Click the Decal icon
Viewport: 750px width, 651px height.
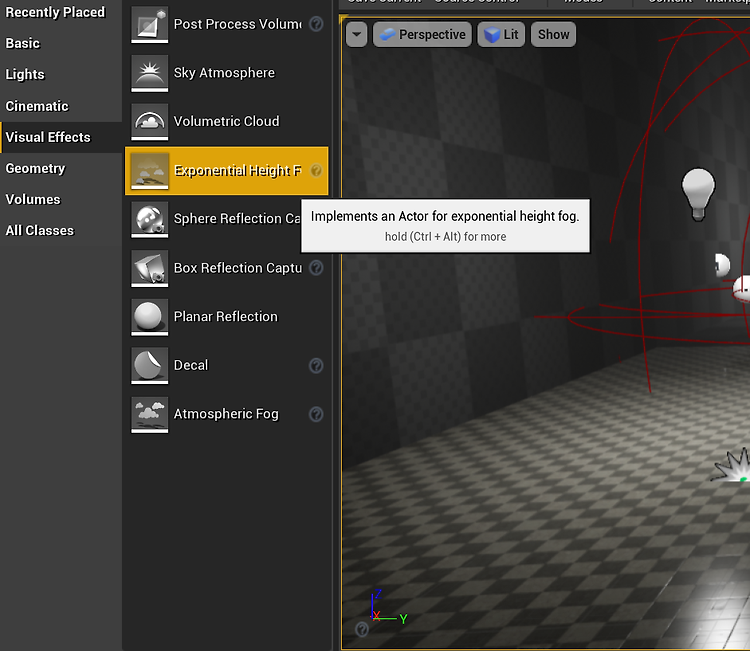click(x=150, y=365)
